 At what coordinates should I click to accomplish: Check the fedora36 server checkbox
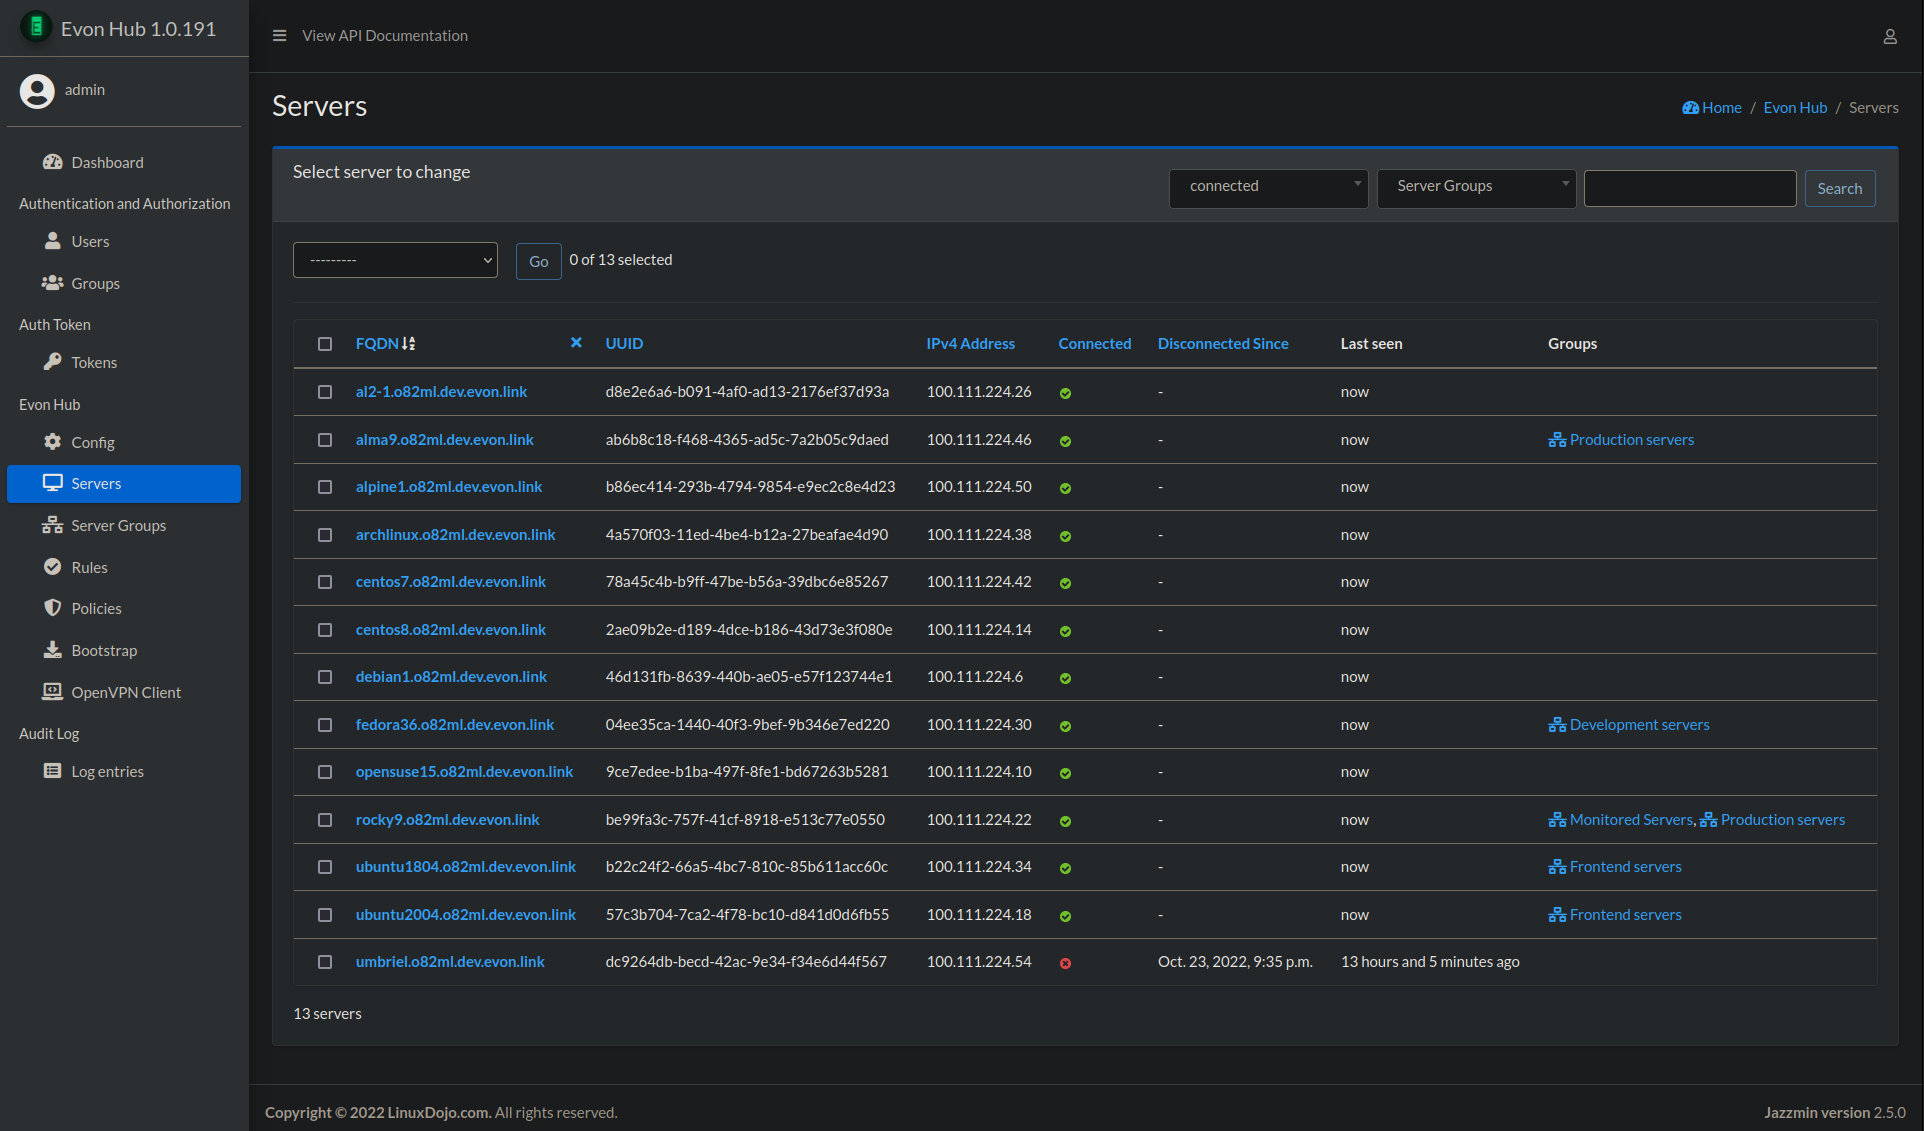pos(325,725)
